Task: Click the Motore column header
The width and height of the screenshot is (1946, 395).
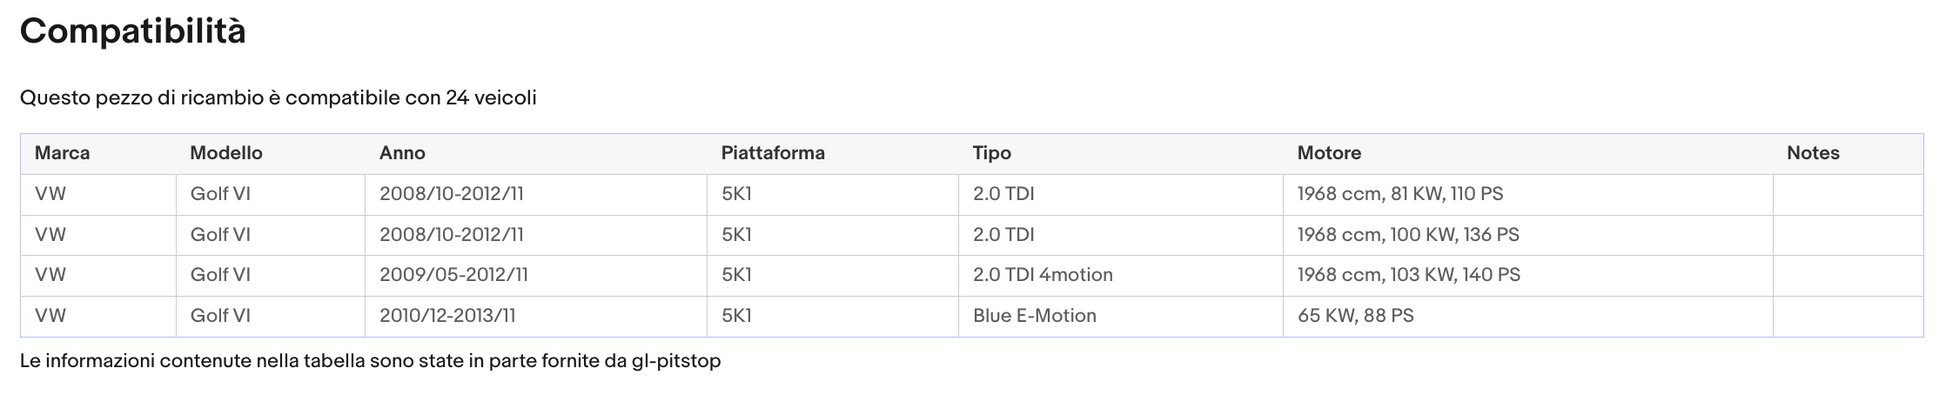Action: pyautogui.click(x=1528, y=154)
